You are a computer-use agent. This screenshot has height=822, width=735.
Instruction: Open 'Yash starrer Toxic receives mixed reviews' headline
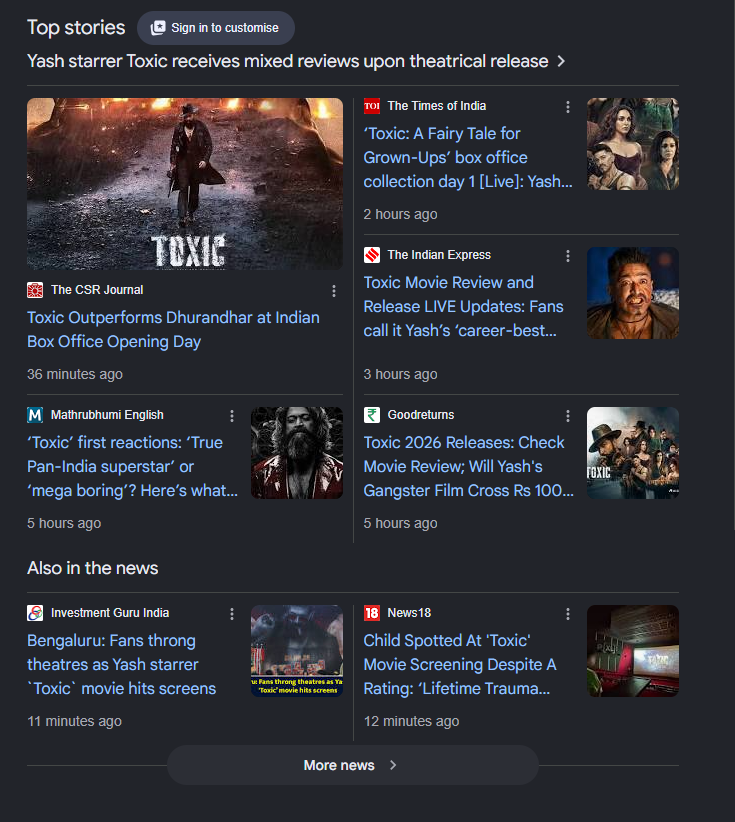tap(287, 61)
